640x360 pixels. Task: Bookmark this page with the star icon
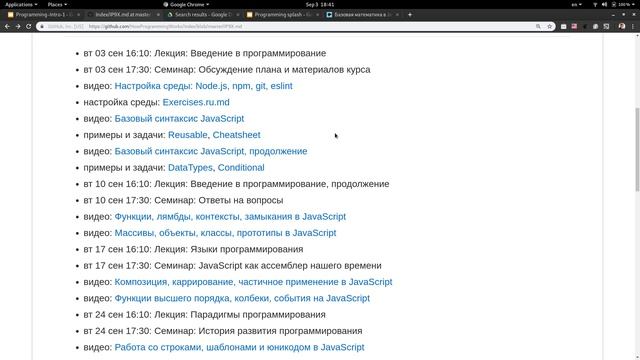pos(549,26)
